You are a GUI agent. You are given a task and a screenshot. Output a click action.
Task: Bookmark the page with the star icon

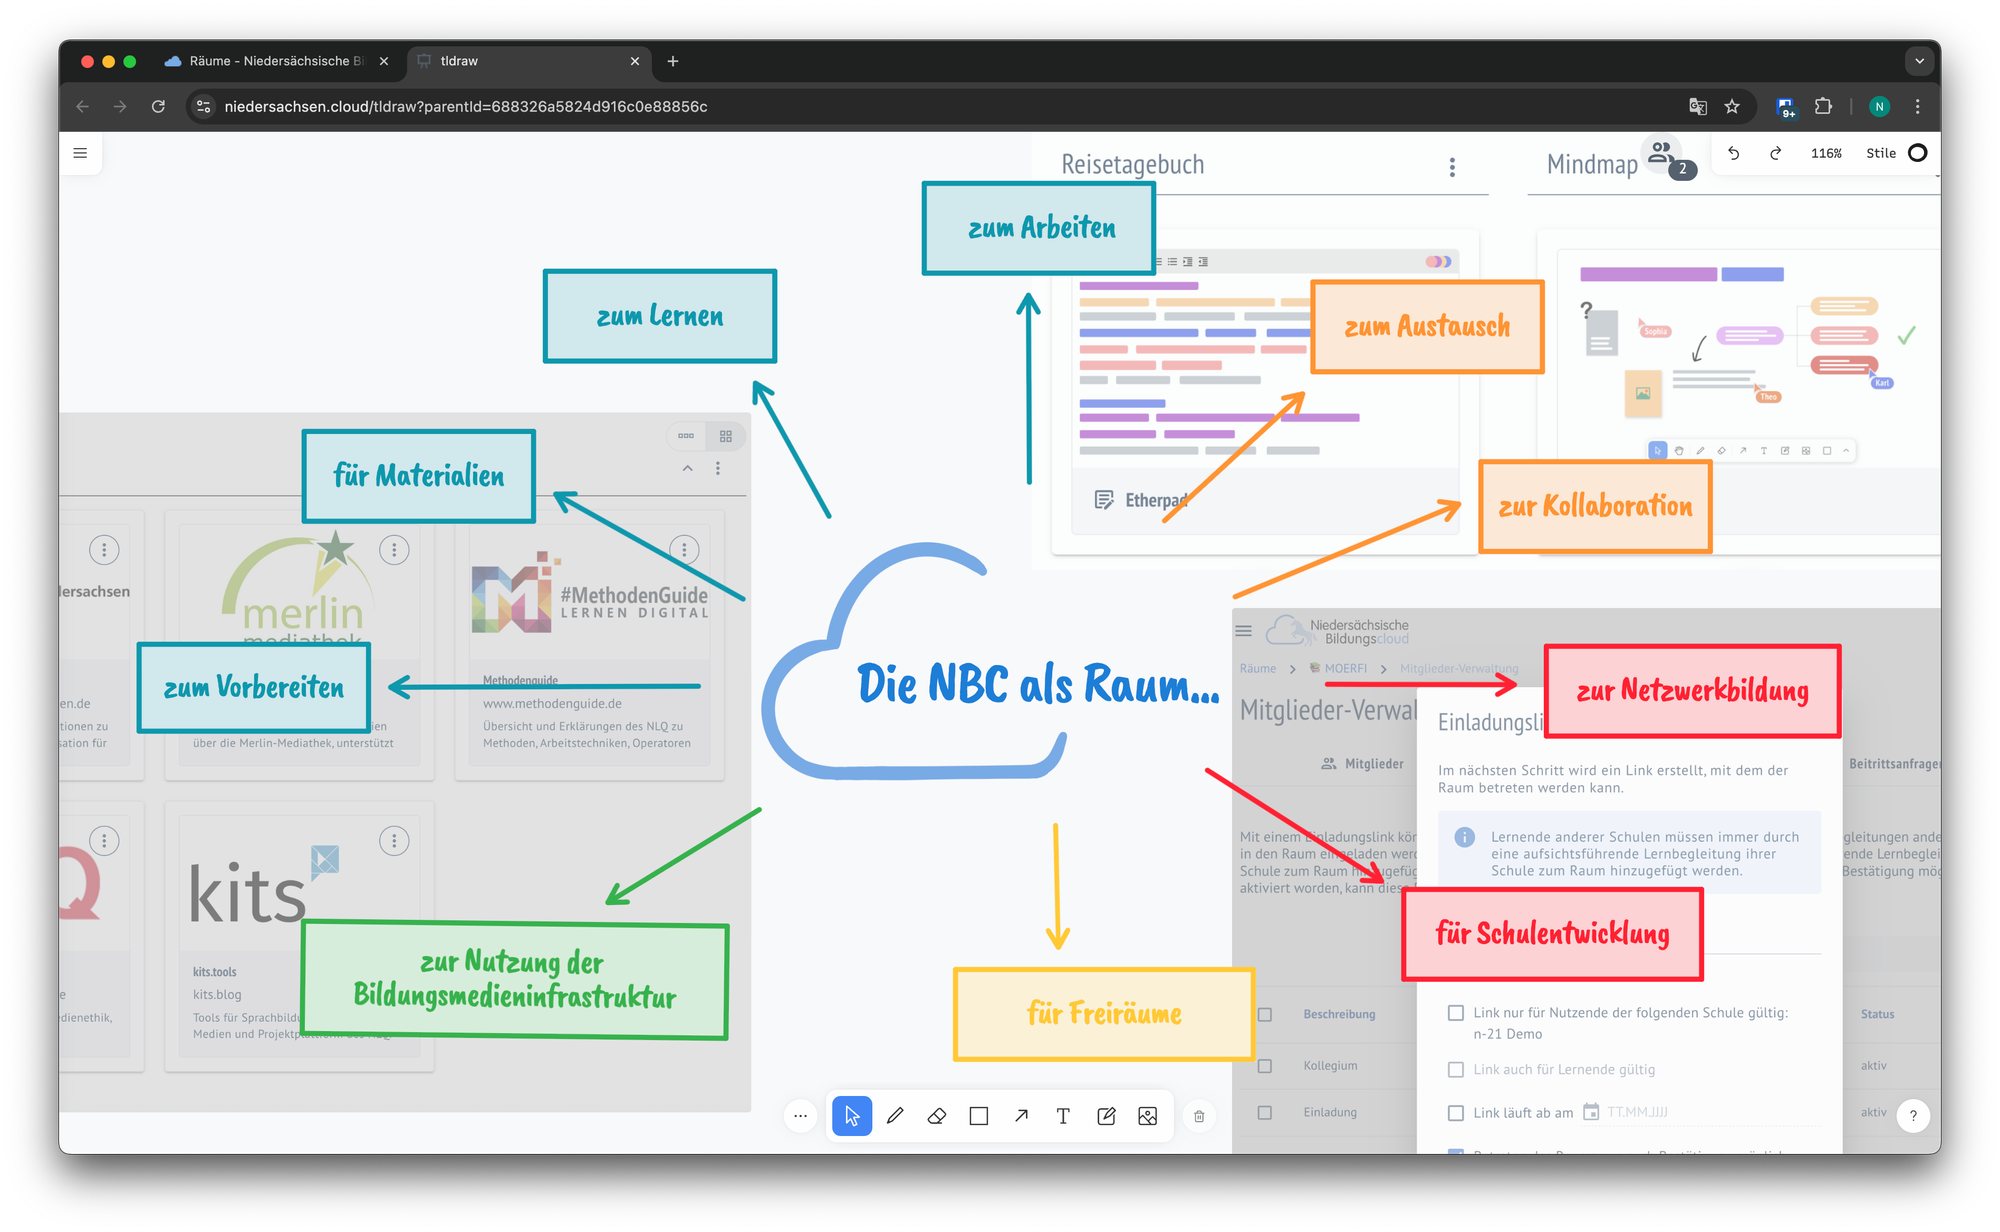(1732, 106)
